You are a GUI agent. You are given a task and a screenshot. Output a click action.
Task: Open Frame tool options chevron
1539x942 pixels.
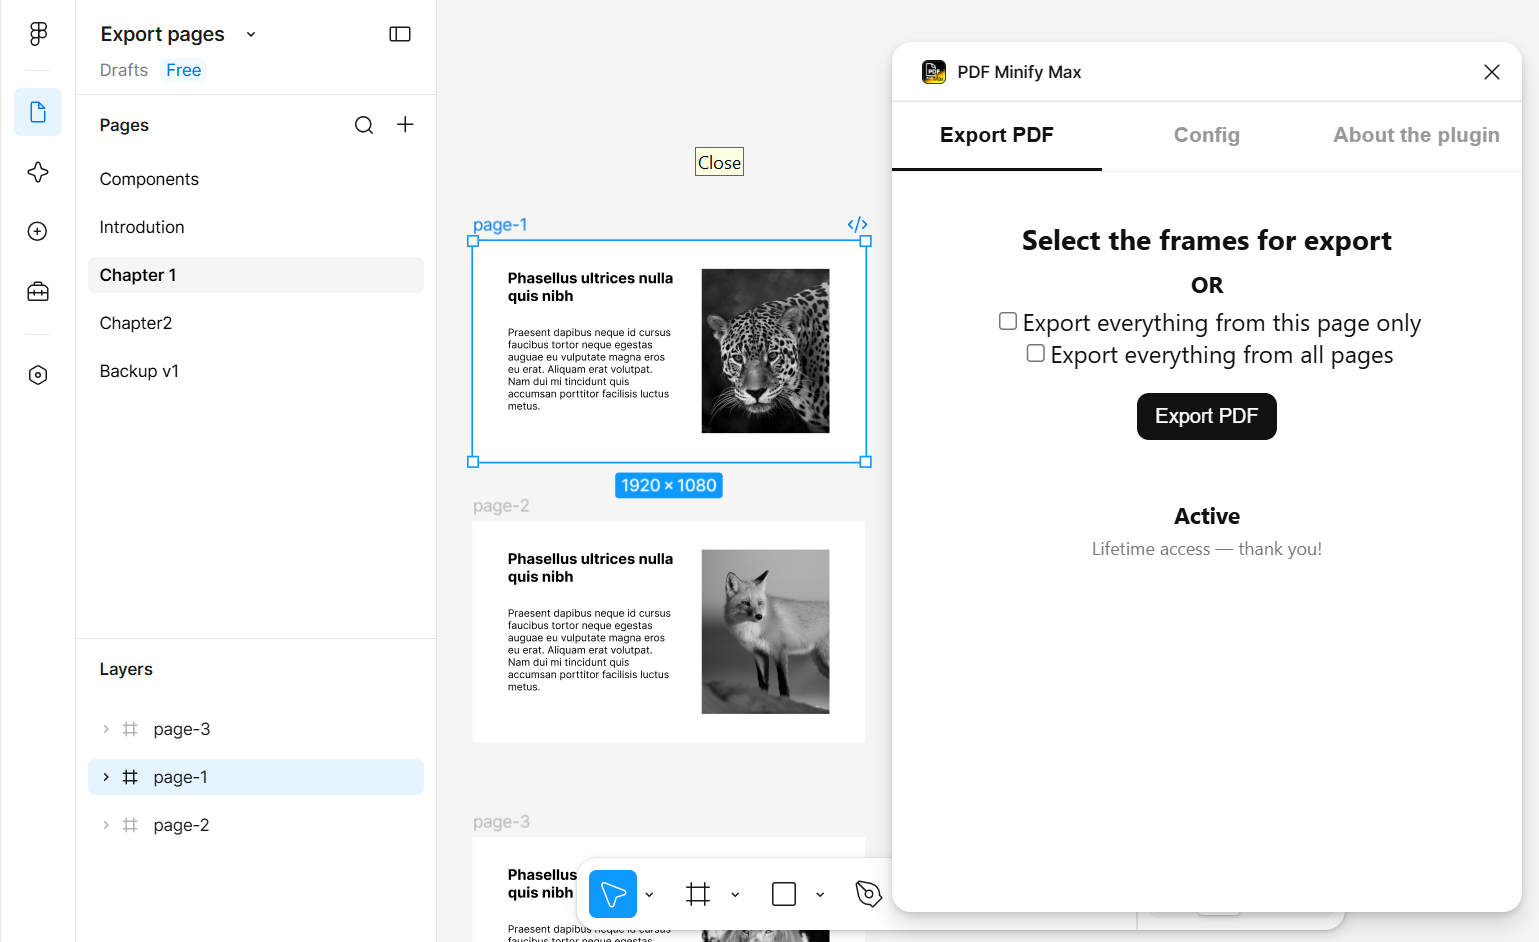click(x=735, y=895)
